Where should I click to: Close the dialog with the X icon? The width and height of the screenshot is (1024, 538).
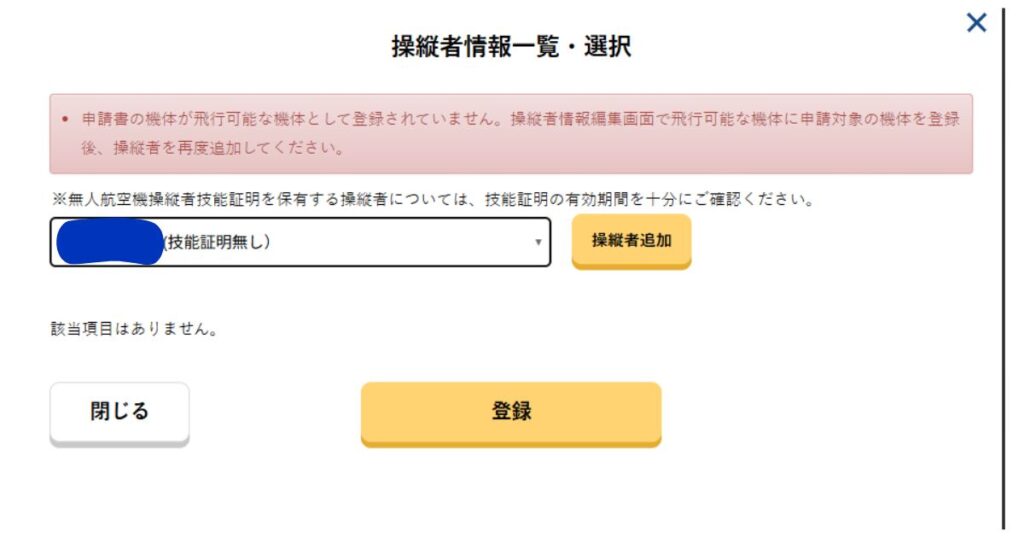[x=976, y=23]
